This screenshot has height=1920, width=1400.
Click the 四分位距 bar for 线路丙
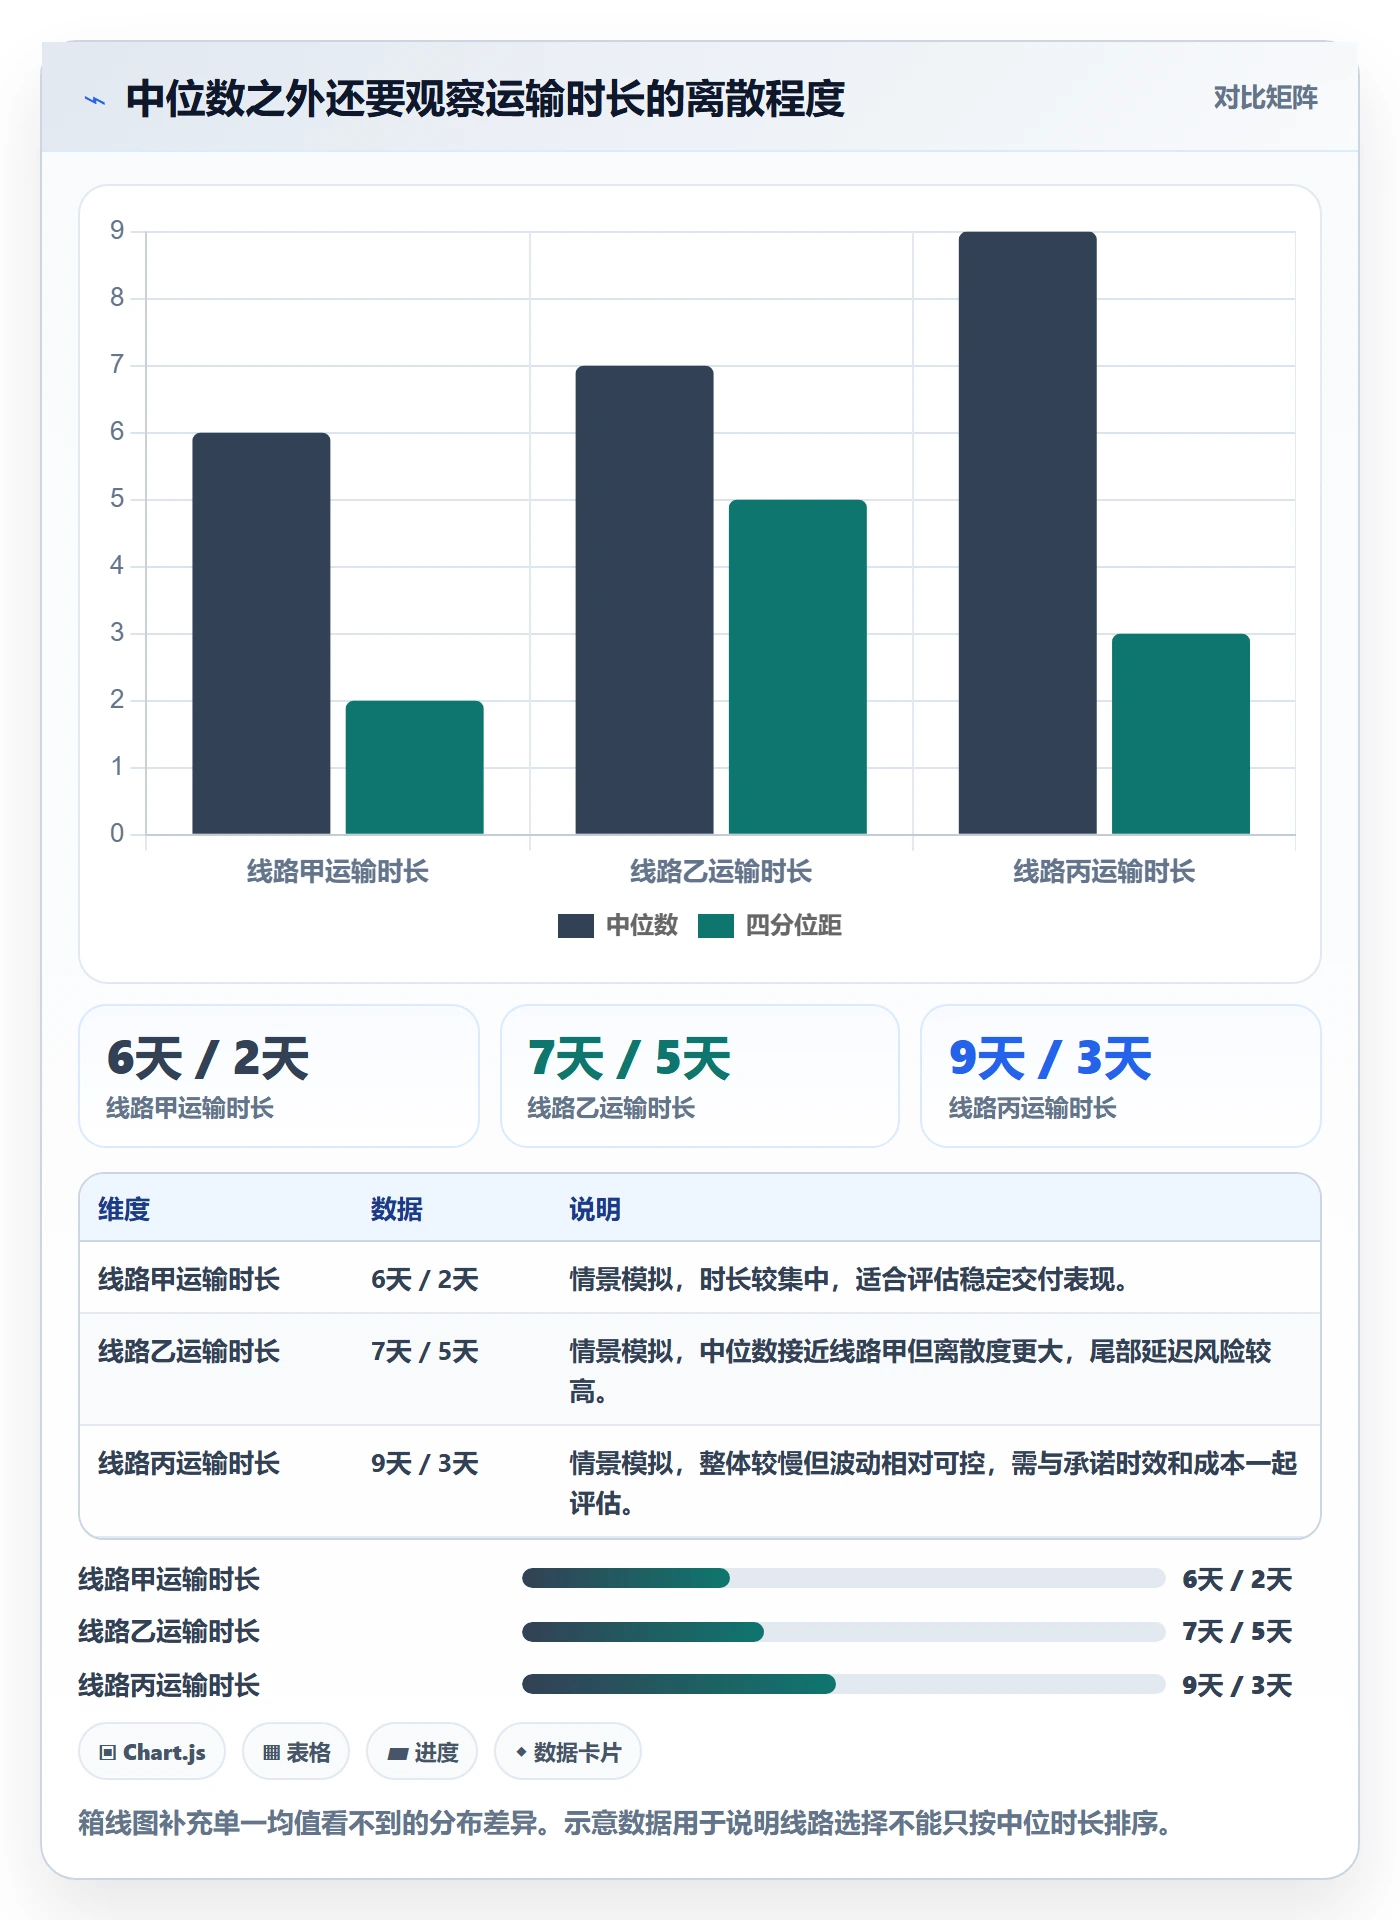pos(1180,734)
